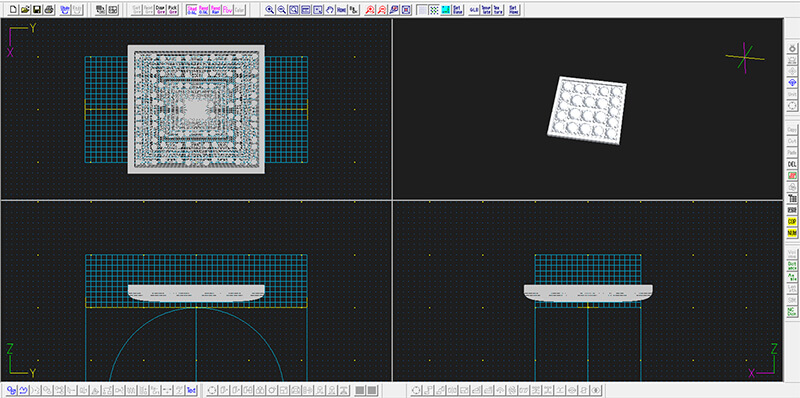800x398 pixels.
Task: Click the DEL button in right toolbar
Action: (x=792, y=164)
